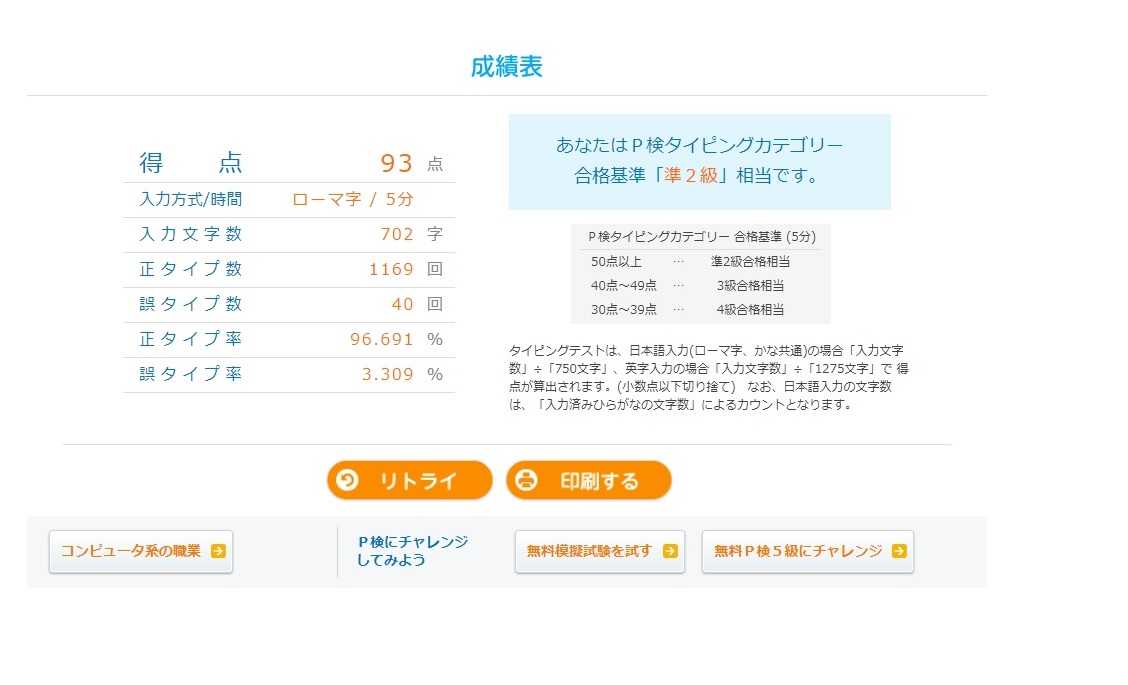Click the 正タイプ数 value 1169

pyautogui.click(x=391, y=269)
